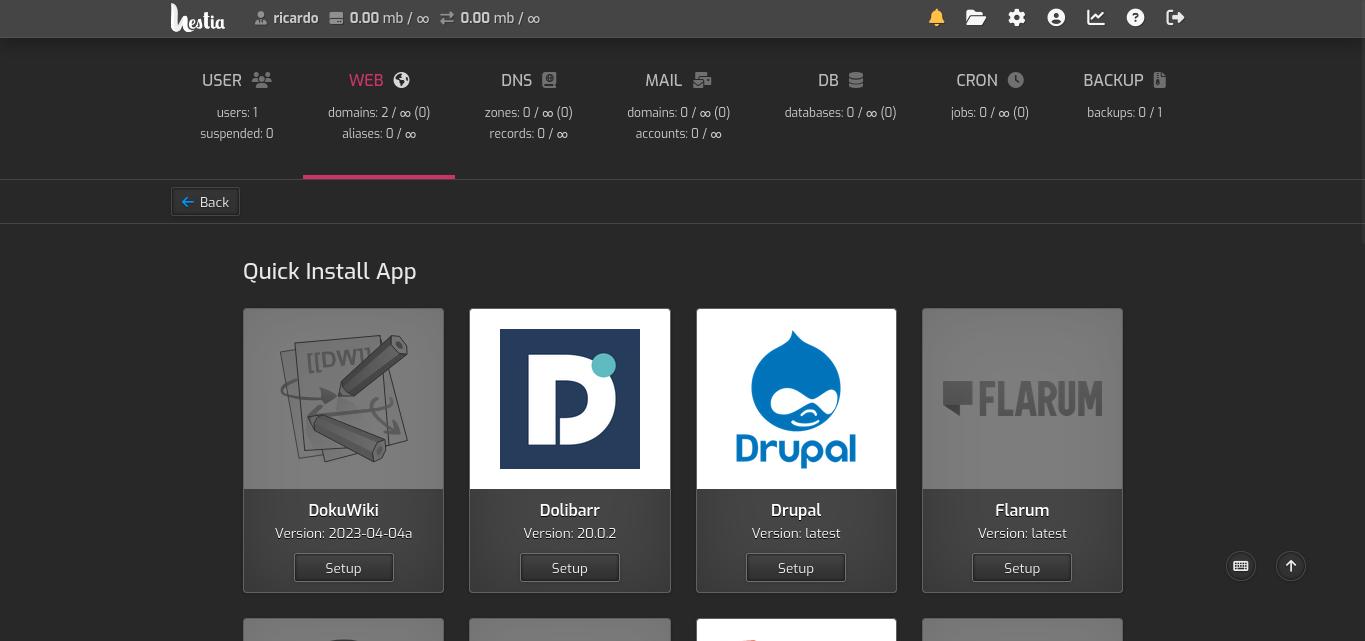The width and height of the screenshot is (1365, 641).
Task: Click 'zones: 0 / ∞ (0)' text
Action: [529, 113]
